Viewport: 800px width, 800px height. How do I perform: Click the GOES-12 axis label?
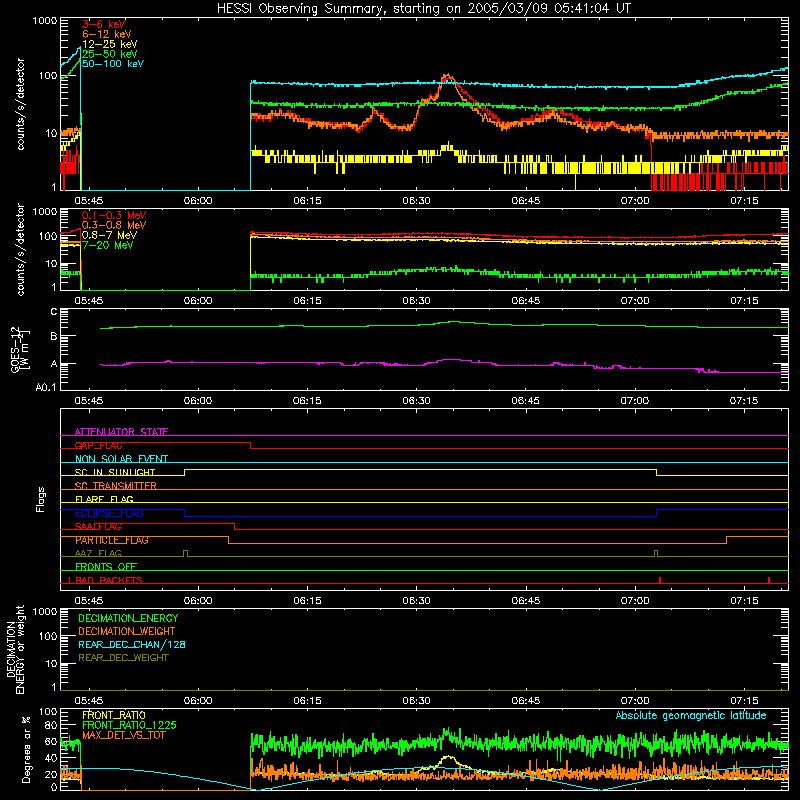coord(19,349)
